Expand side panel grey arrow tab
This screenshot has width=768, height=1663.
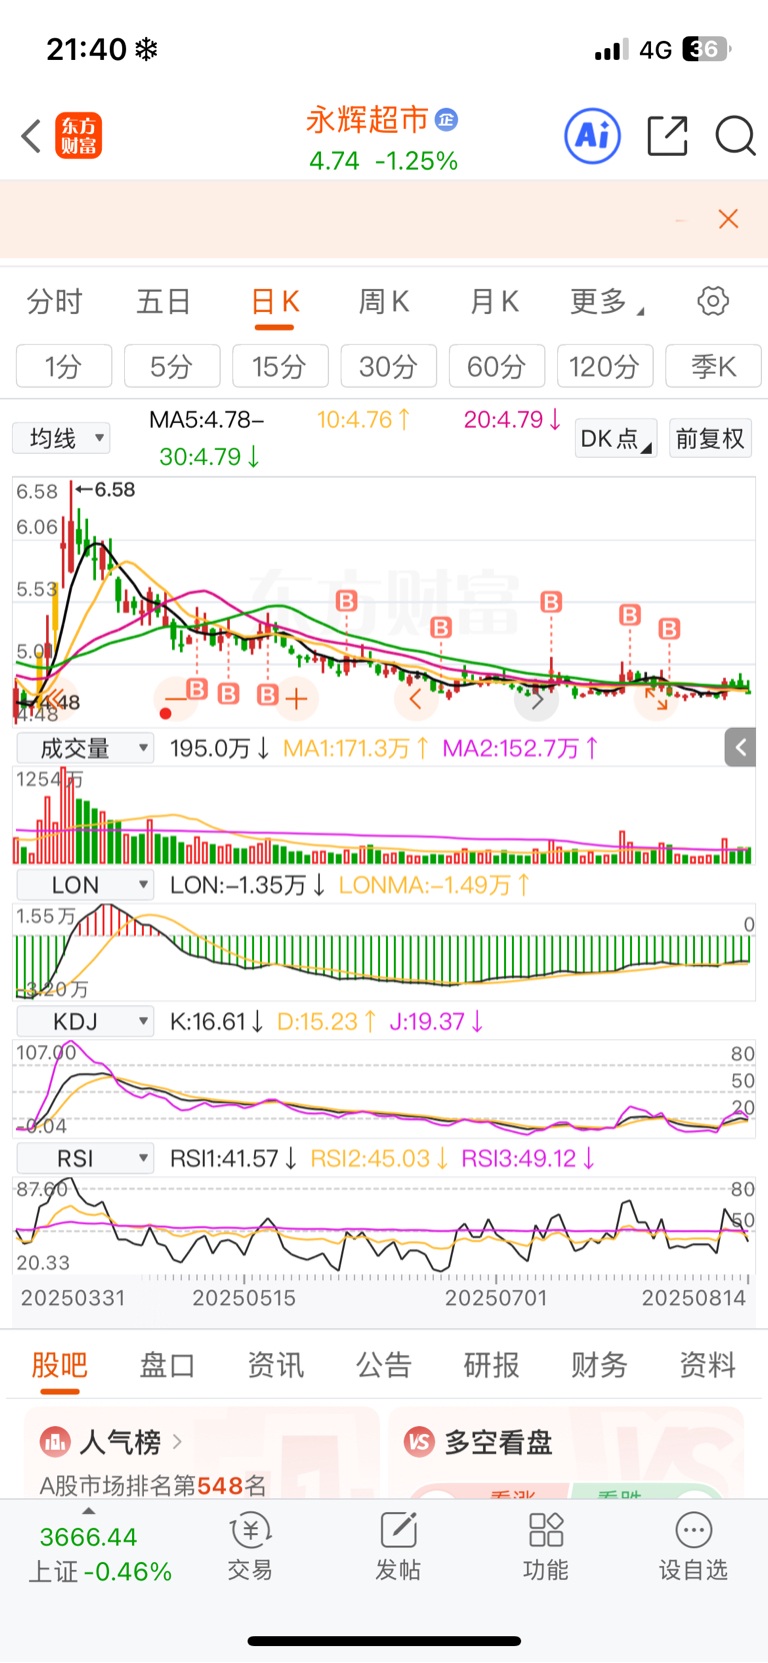pos(740,747)
